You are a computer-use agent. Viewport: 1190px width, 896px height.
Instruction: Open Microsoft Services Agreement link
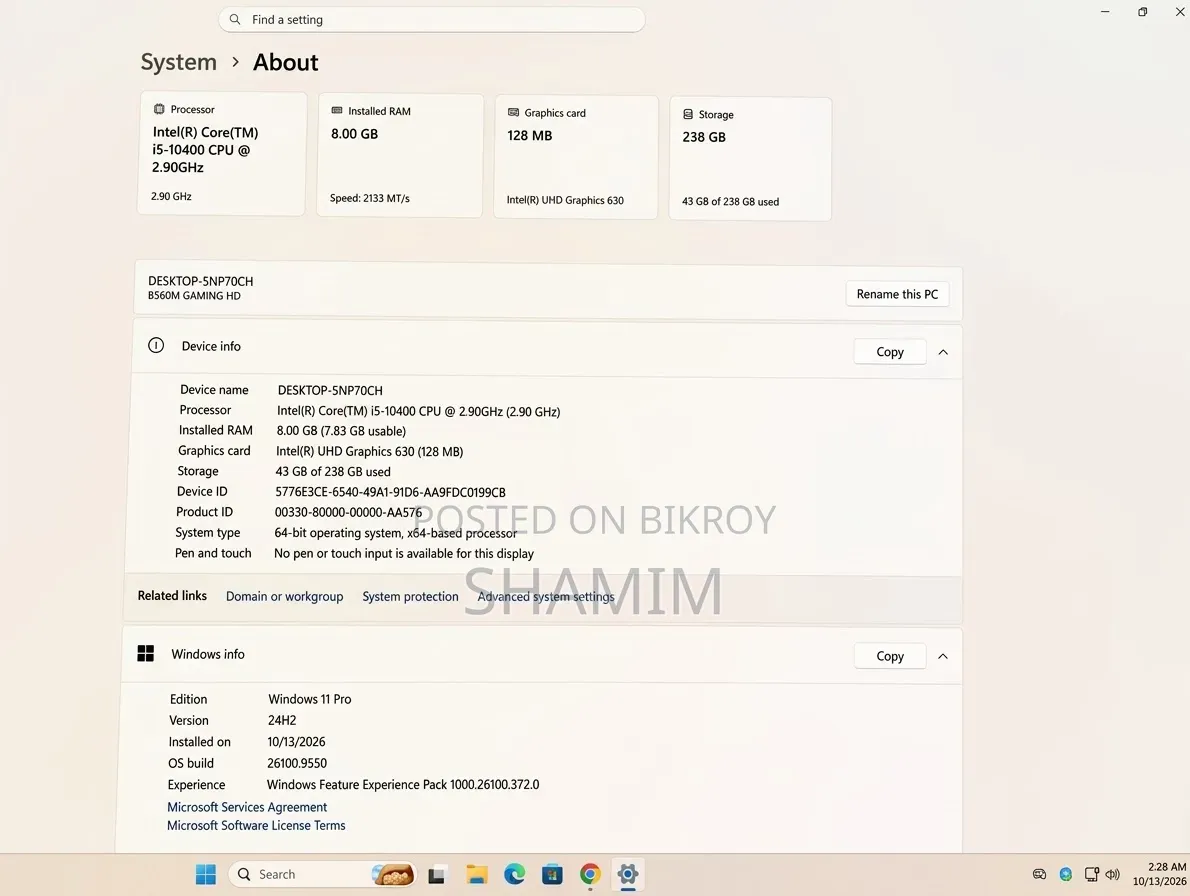coord(247,807)
